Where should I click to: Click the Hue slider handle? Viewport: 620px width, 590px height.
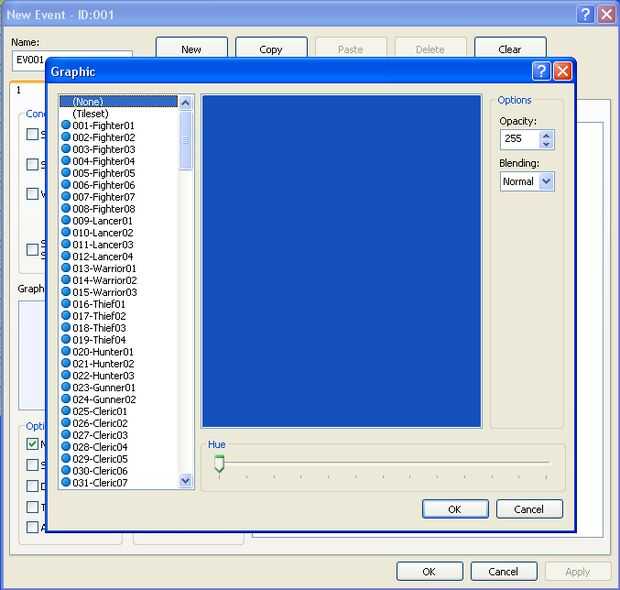[x=219, y=464]
